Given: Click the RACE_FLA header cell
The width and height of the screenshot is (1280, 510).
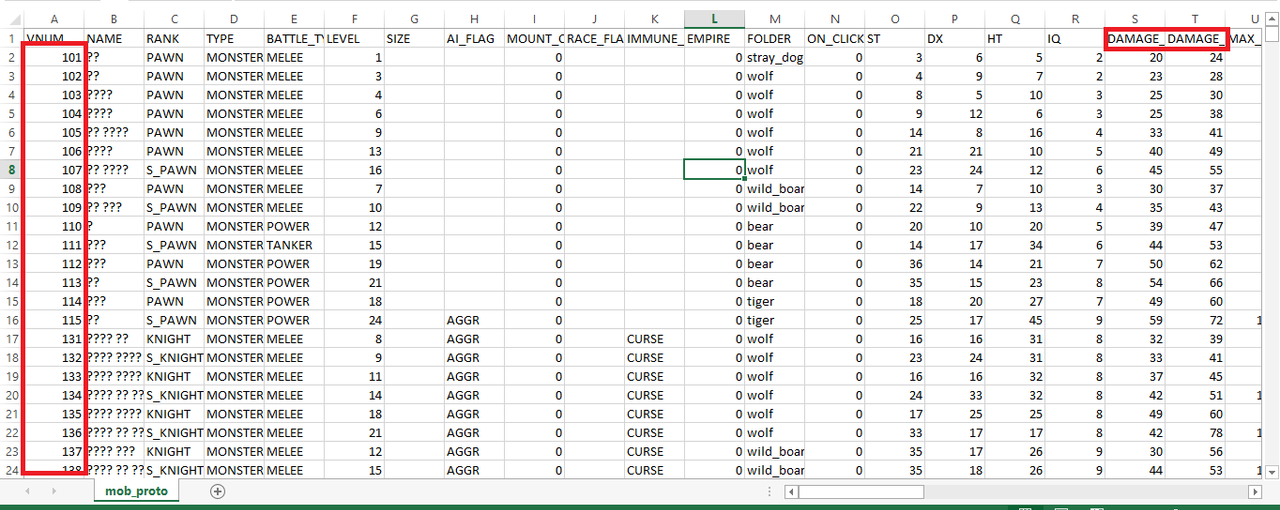Looking at the screenshot, I should [x=594, y=38].
